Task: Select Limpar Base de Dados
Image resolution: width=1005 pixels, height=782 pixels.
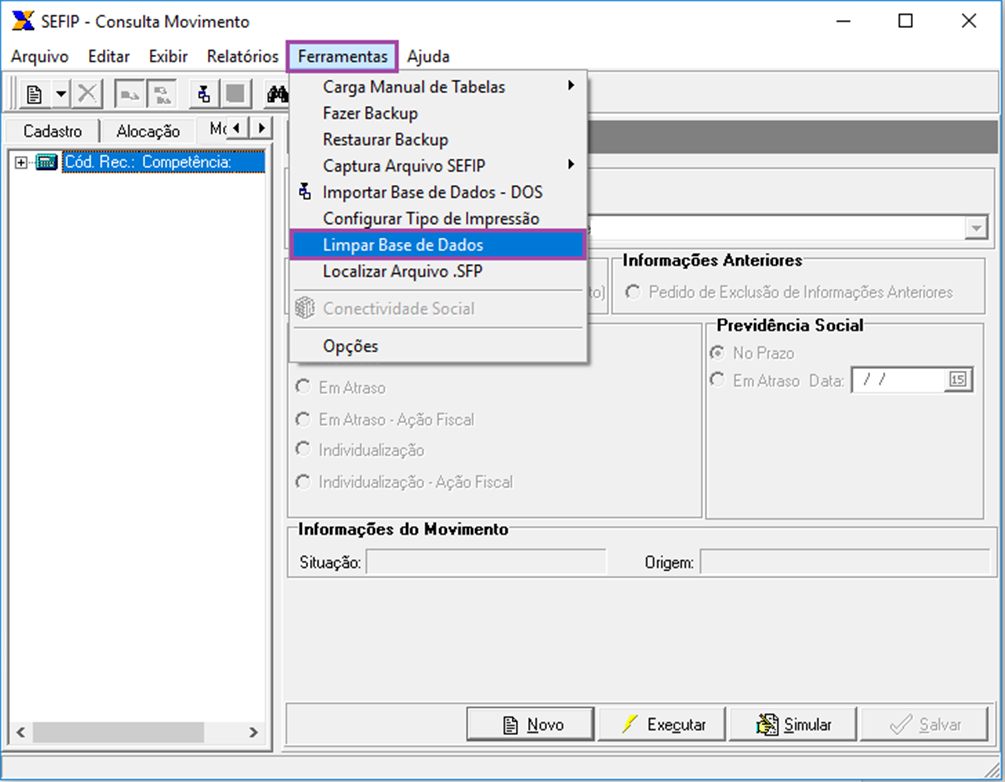Action: [438, 245]
